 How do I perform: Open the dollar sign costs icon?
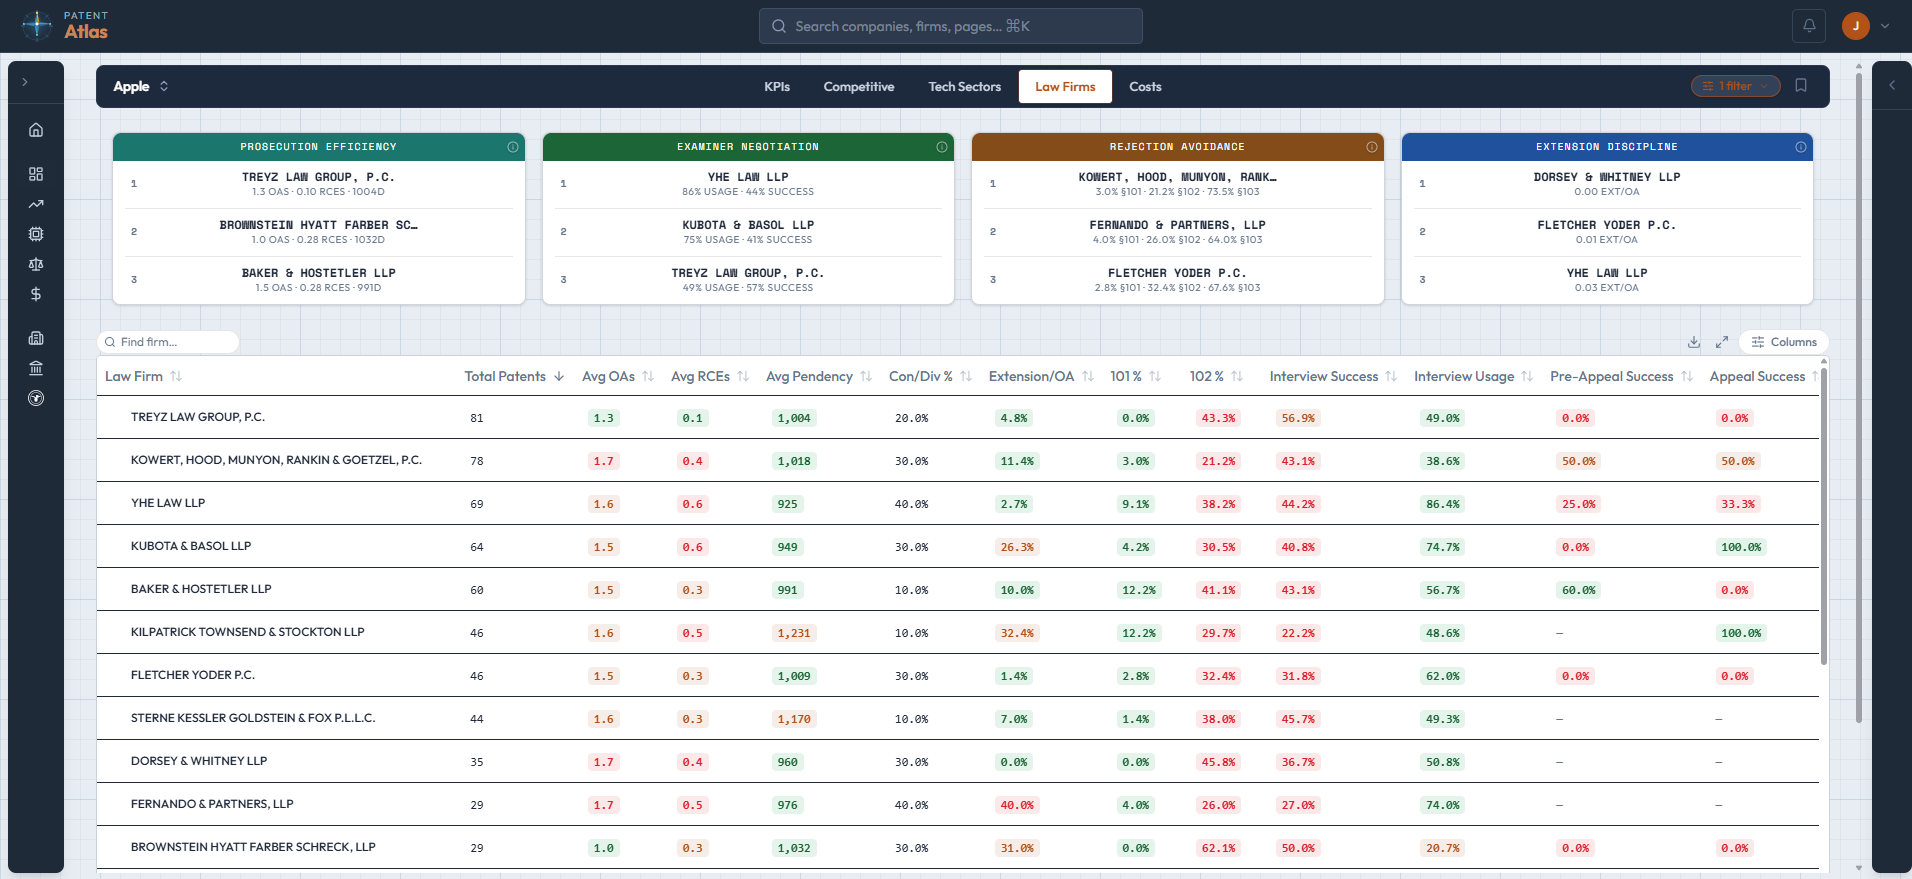coord(36,294)
